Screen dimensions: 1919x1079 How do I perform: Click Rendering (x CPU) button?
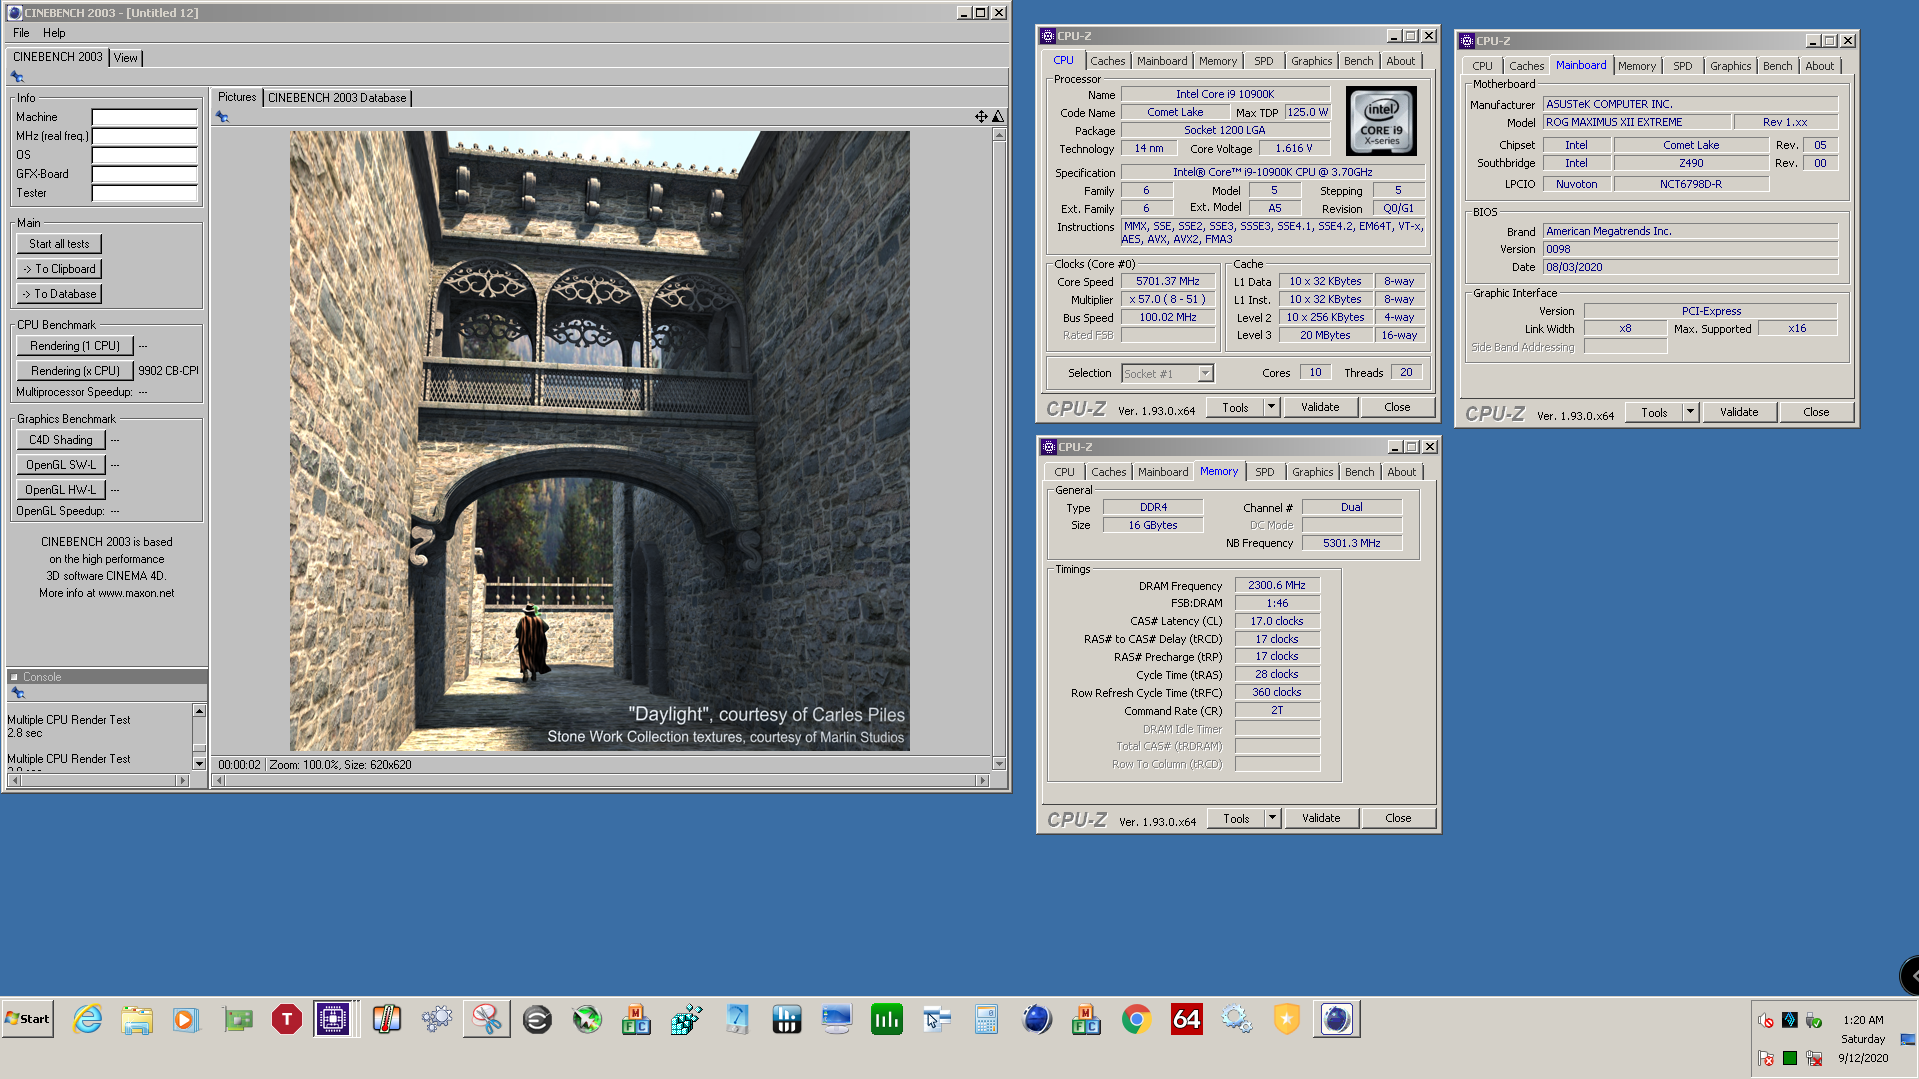tap(75, 371)
